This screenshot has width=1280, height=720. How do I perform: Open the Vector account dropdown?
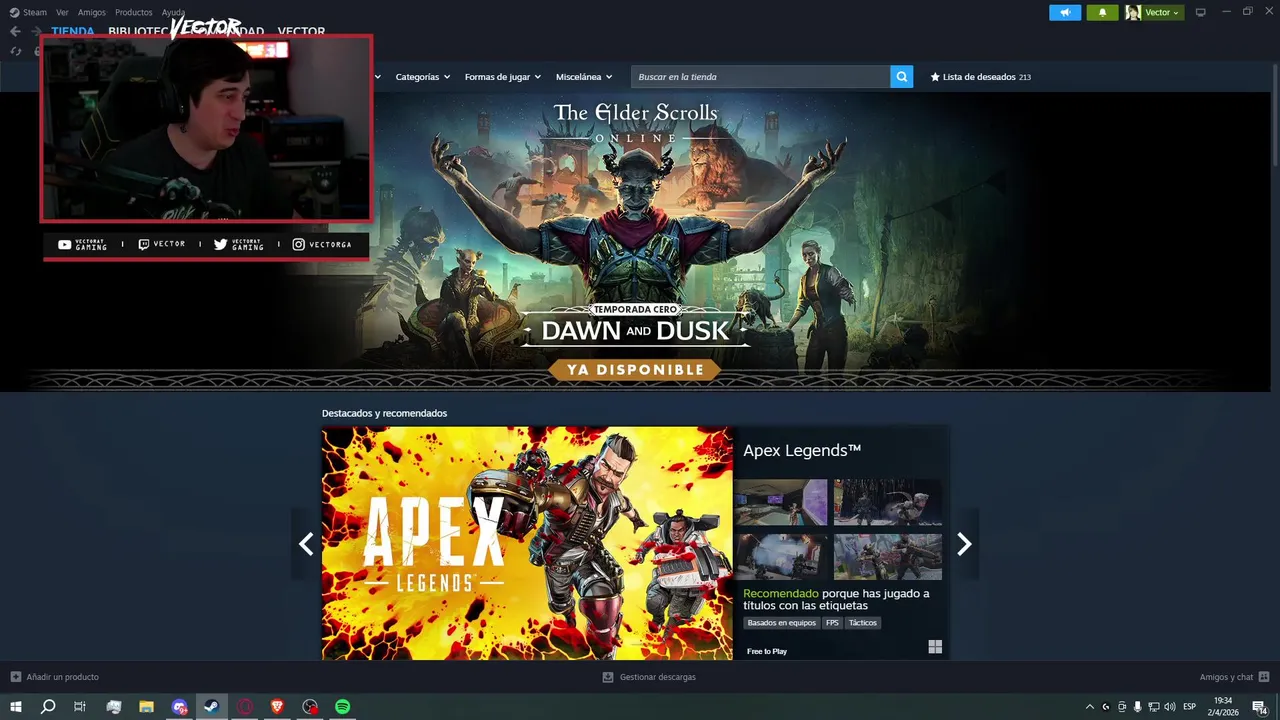point(1154,12)
